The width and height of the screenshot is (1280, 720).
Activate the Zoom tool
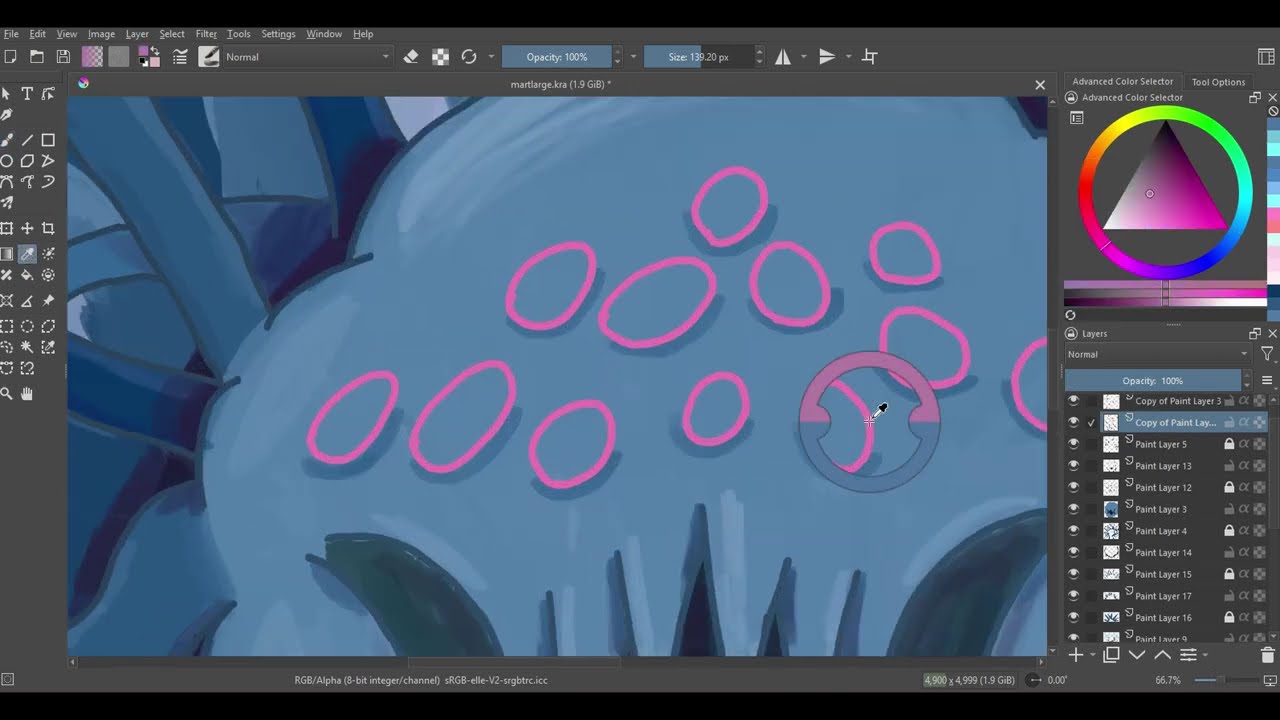(x=6, y=394)
